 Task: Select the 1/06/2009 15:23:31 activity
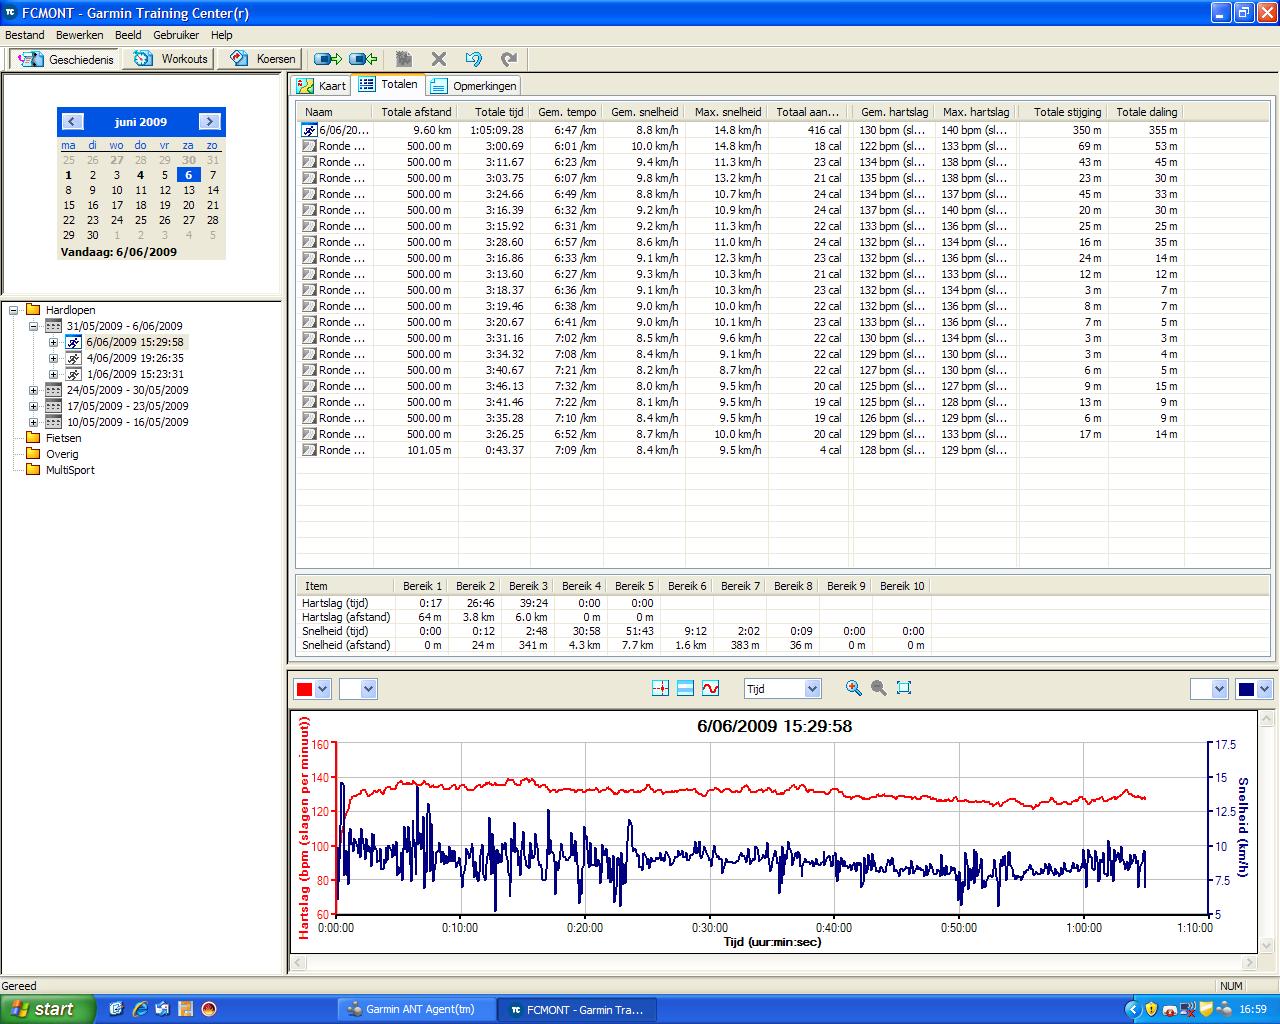135,374
